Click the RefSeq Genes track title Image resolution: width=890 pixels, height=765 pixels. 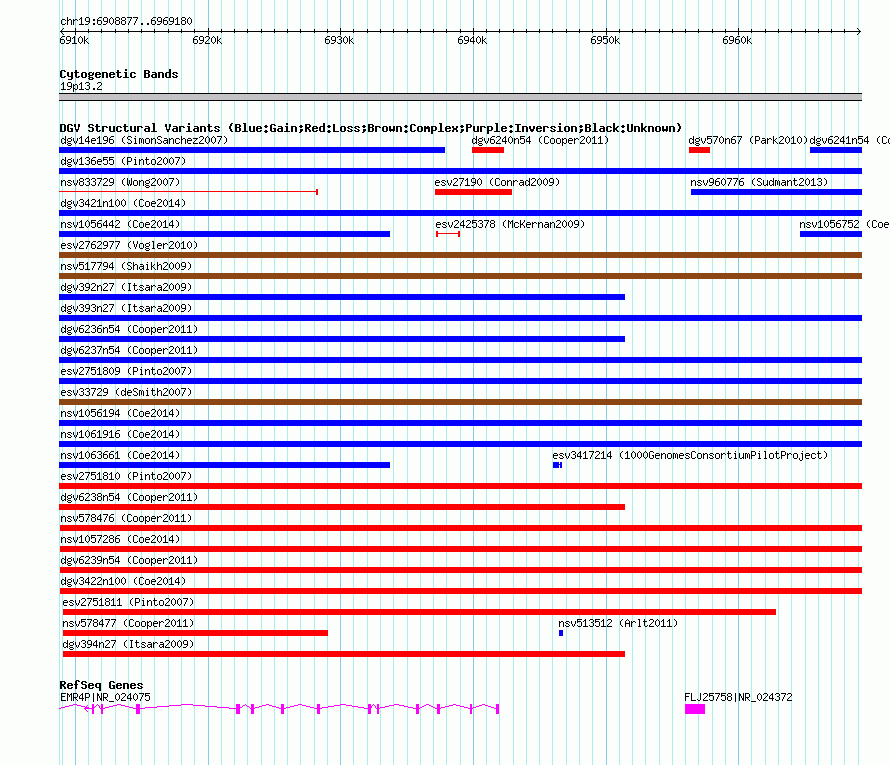tap(101, 685)
